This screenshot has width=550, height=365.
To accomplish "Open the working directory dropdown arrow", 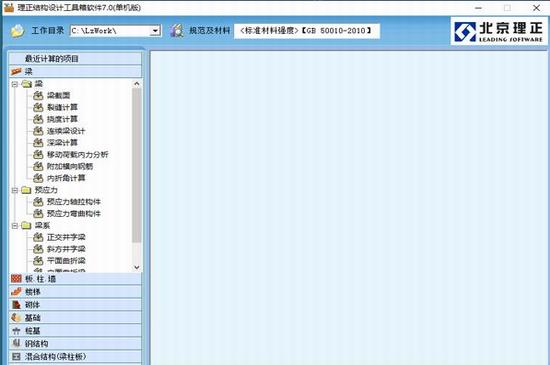I will pos(155,31).
